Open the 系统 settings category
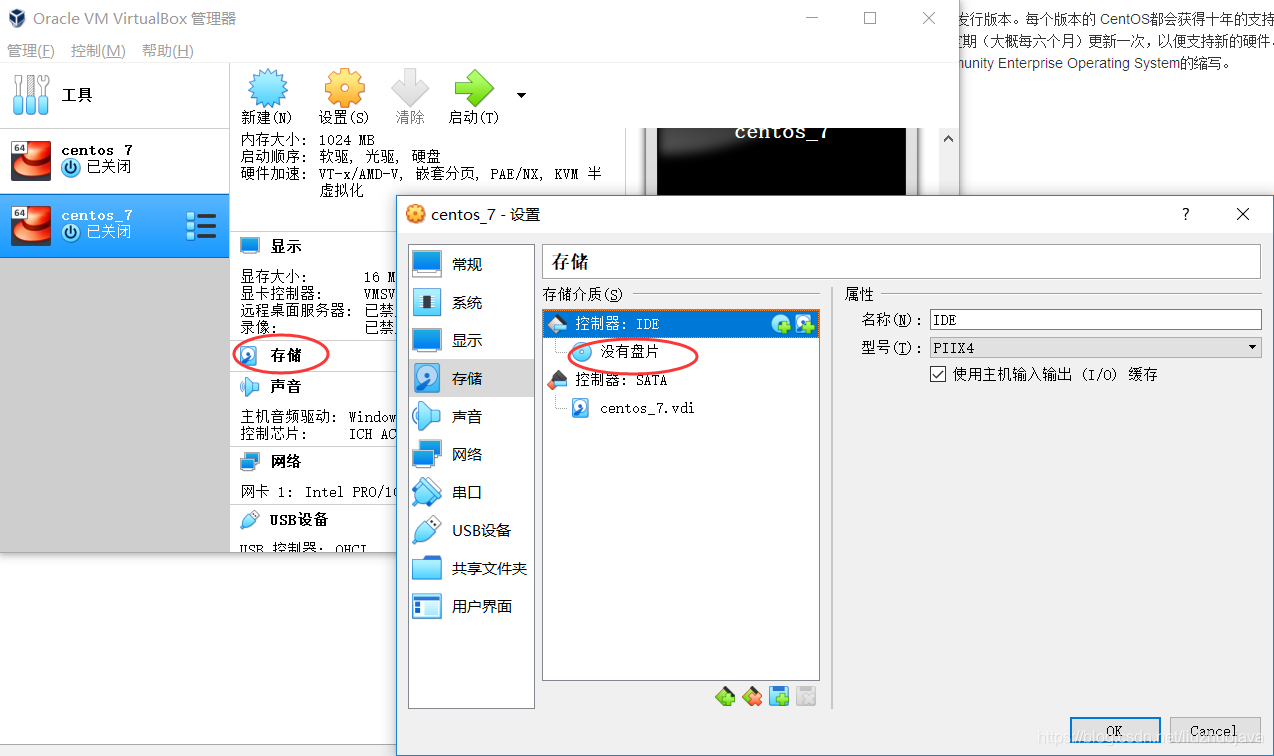This screenshot has width=1274, height=756. (x=471, y=302)
